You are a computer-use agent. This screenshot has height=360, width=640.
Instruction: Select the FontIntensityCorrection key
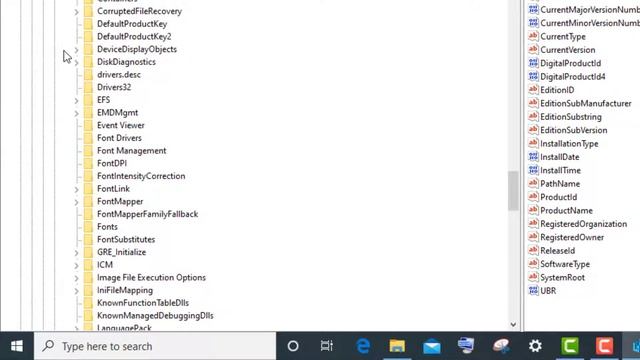tap(141, 176)
